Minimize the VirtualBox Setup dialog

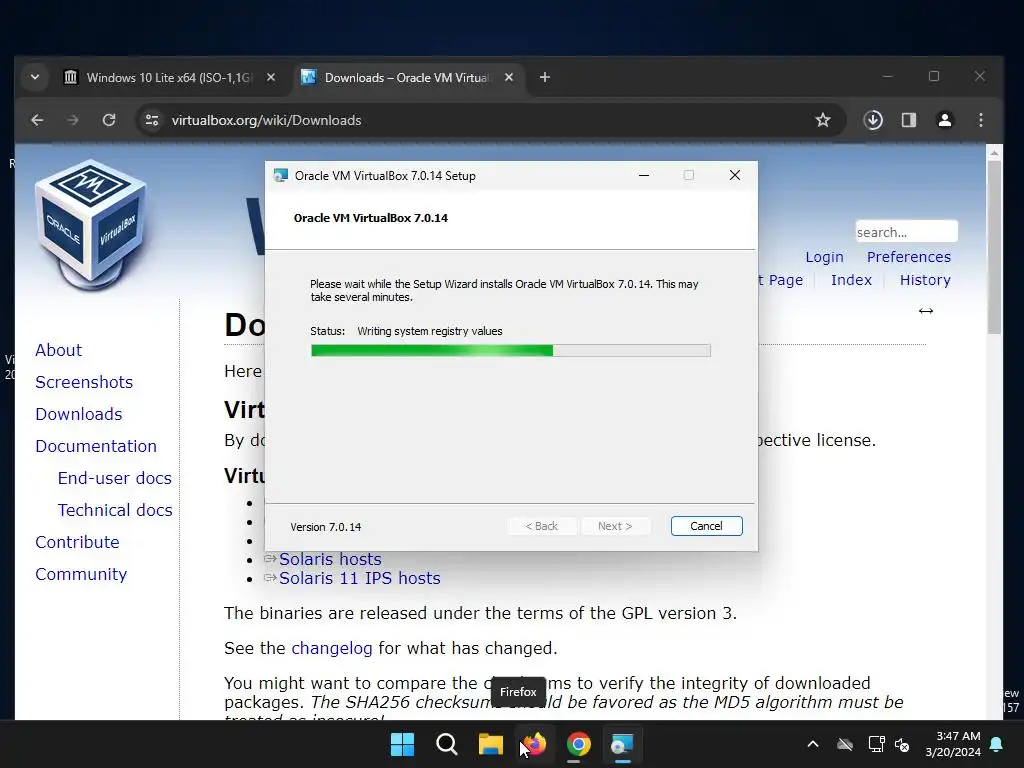point(644,175)
